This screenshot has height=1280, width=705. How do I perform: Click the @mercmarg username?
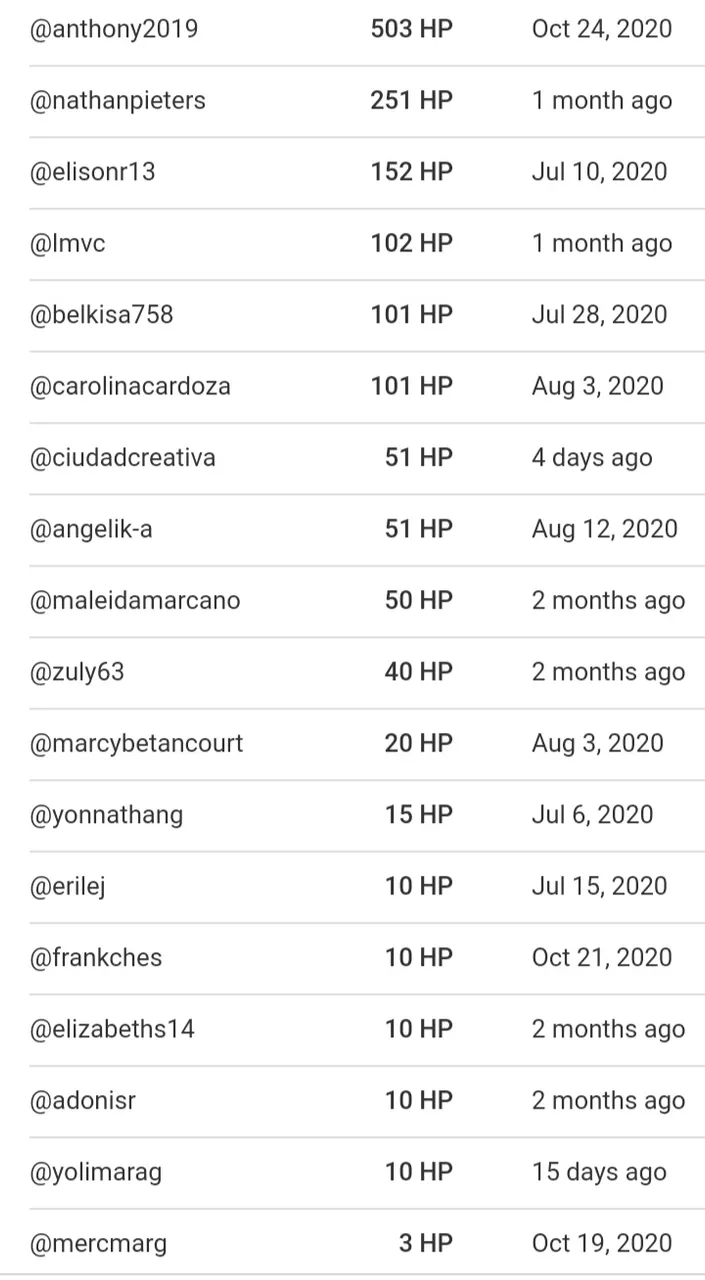click(x=99, y=1244)
